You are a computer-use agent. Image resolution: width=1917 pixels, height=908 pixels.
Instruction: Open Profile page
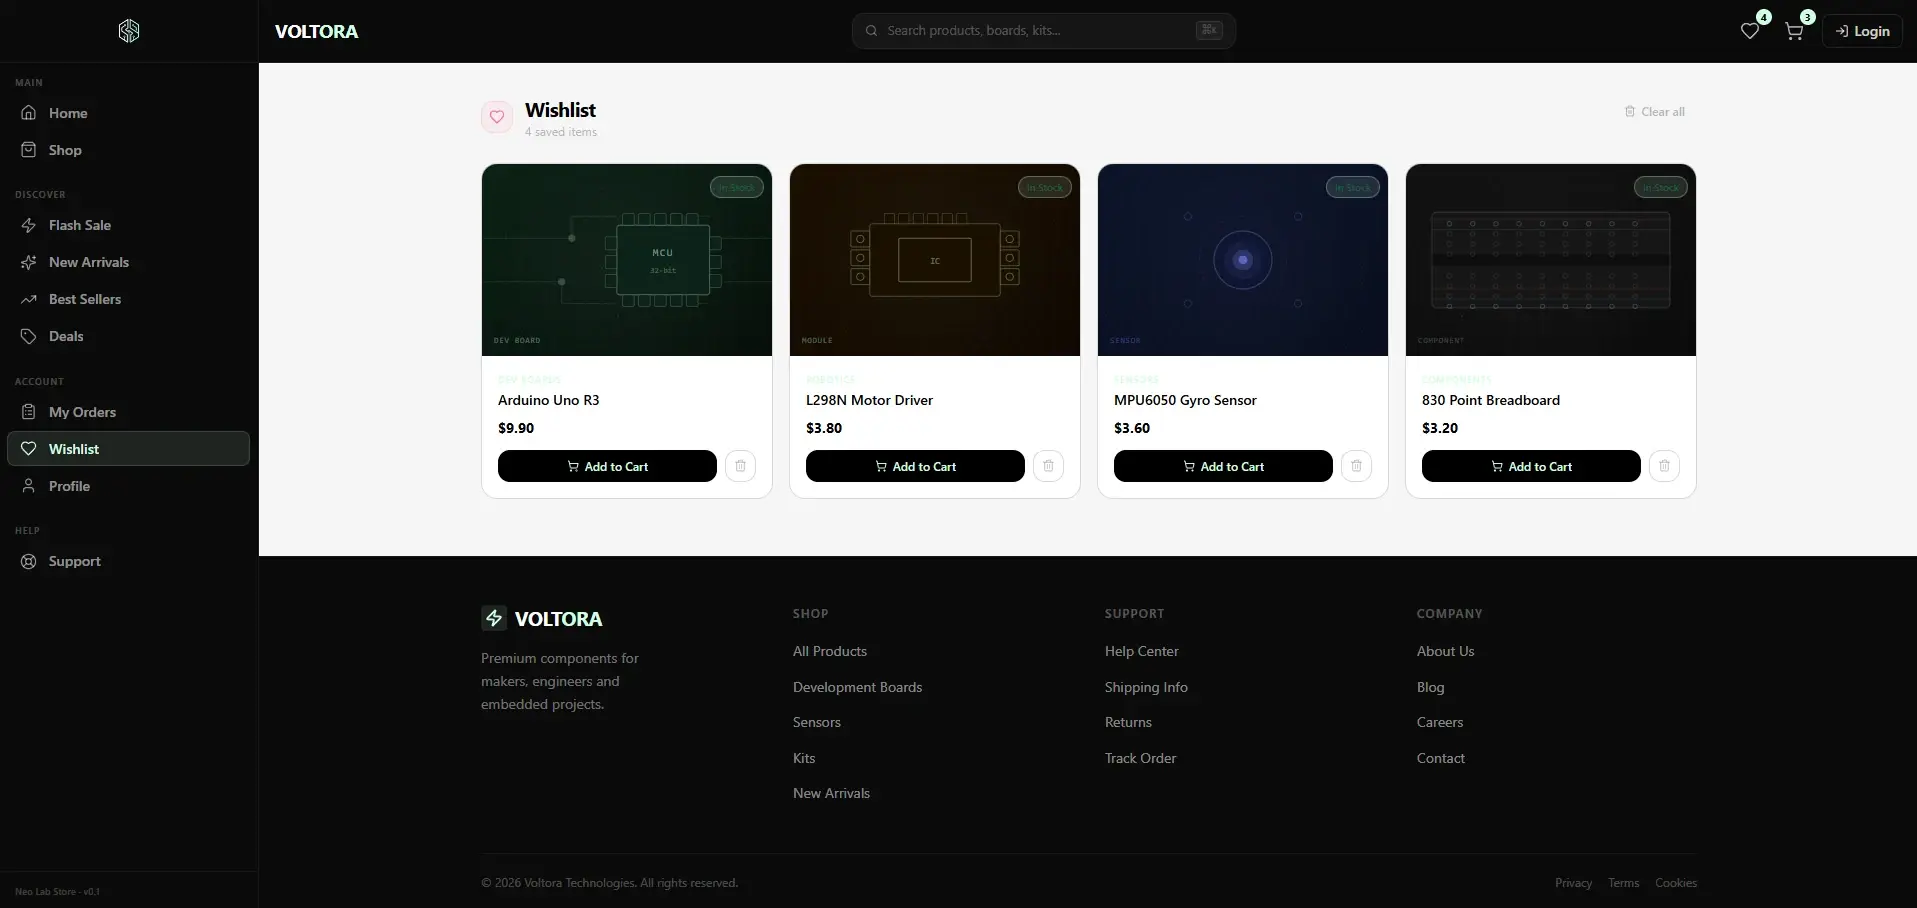[x=129, y=486]
